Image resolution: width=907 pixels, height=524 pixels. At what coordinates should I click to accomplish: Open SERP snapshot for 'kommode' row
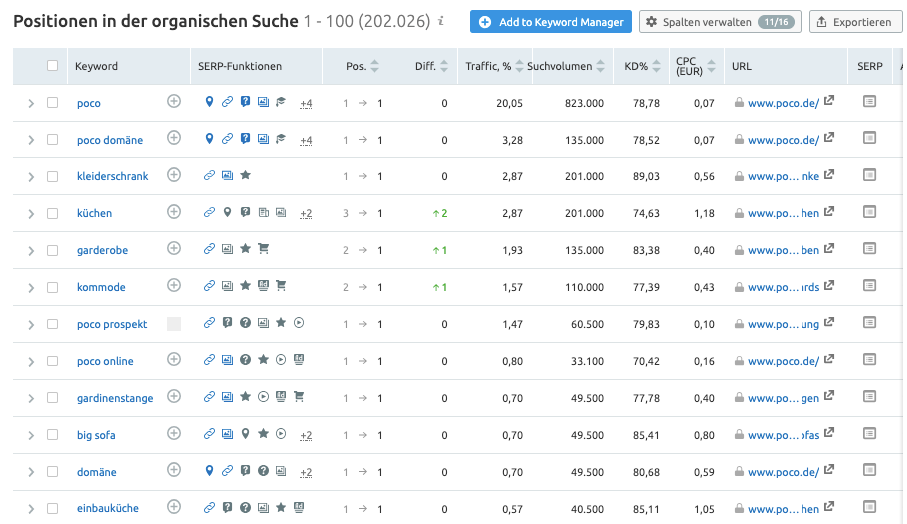(x=869, y=286)
